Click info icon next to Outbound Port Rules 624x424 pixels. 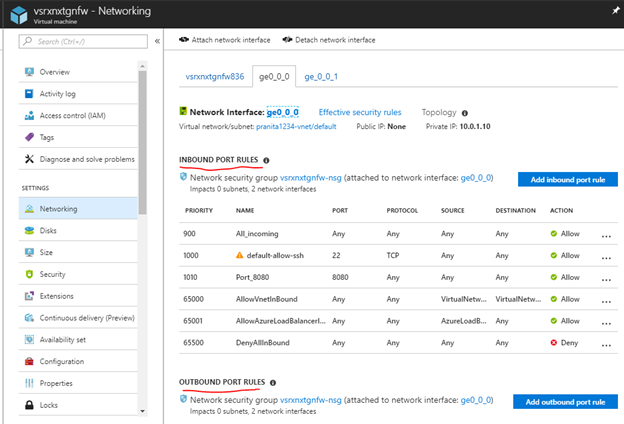pos(273,383)
